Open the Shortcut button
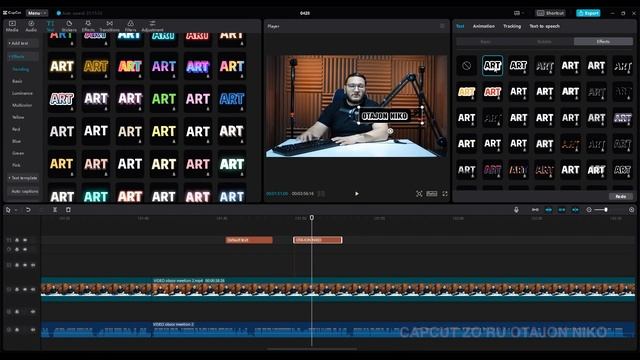The height and width of the screenshot is (360, 640). point(550,13)
